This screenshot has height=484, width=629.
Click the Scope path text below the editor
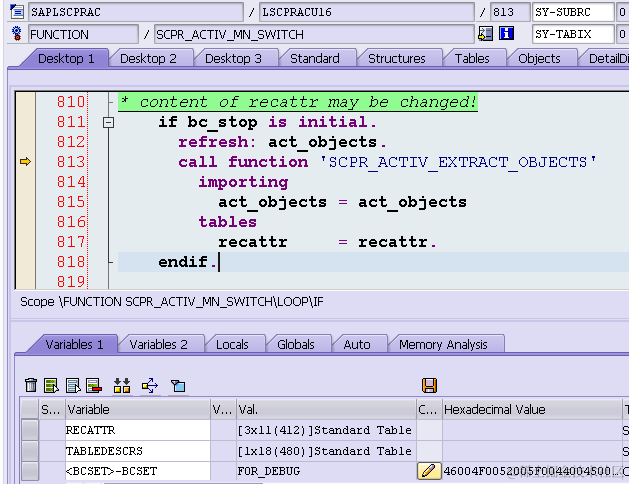[172, 302]
